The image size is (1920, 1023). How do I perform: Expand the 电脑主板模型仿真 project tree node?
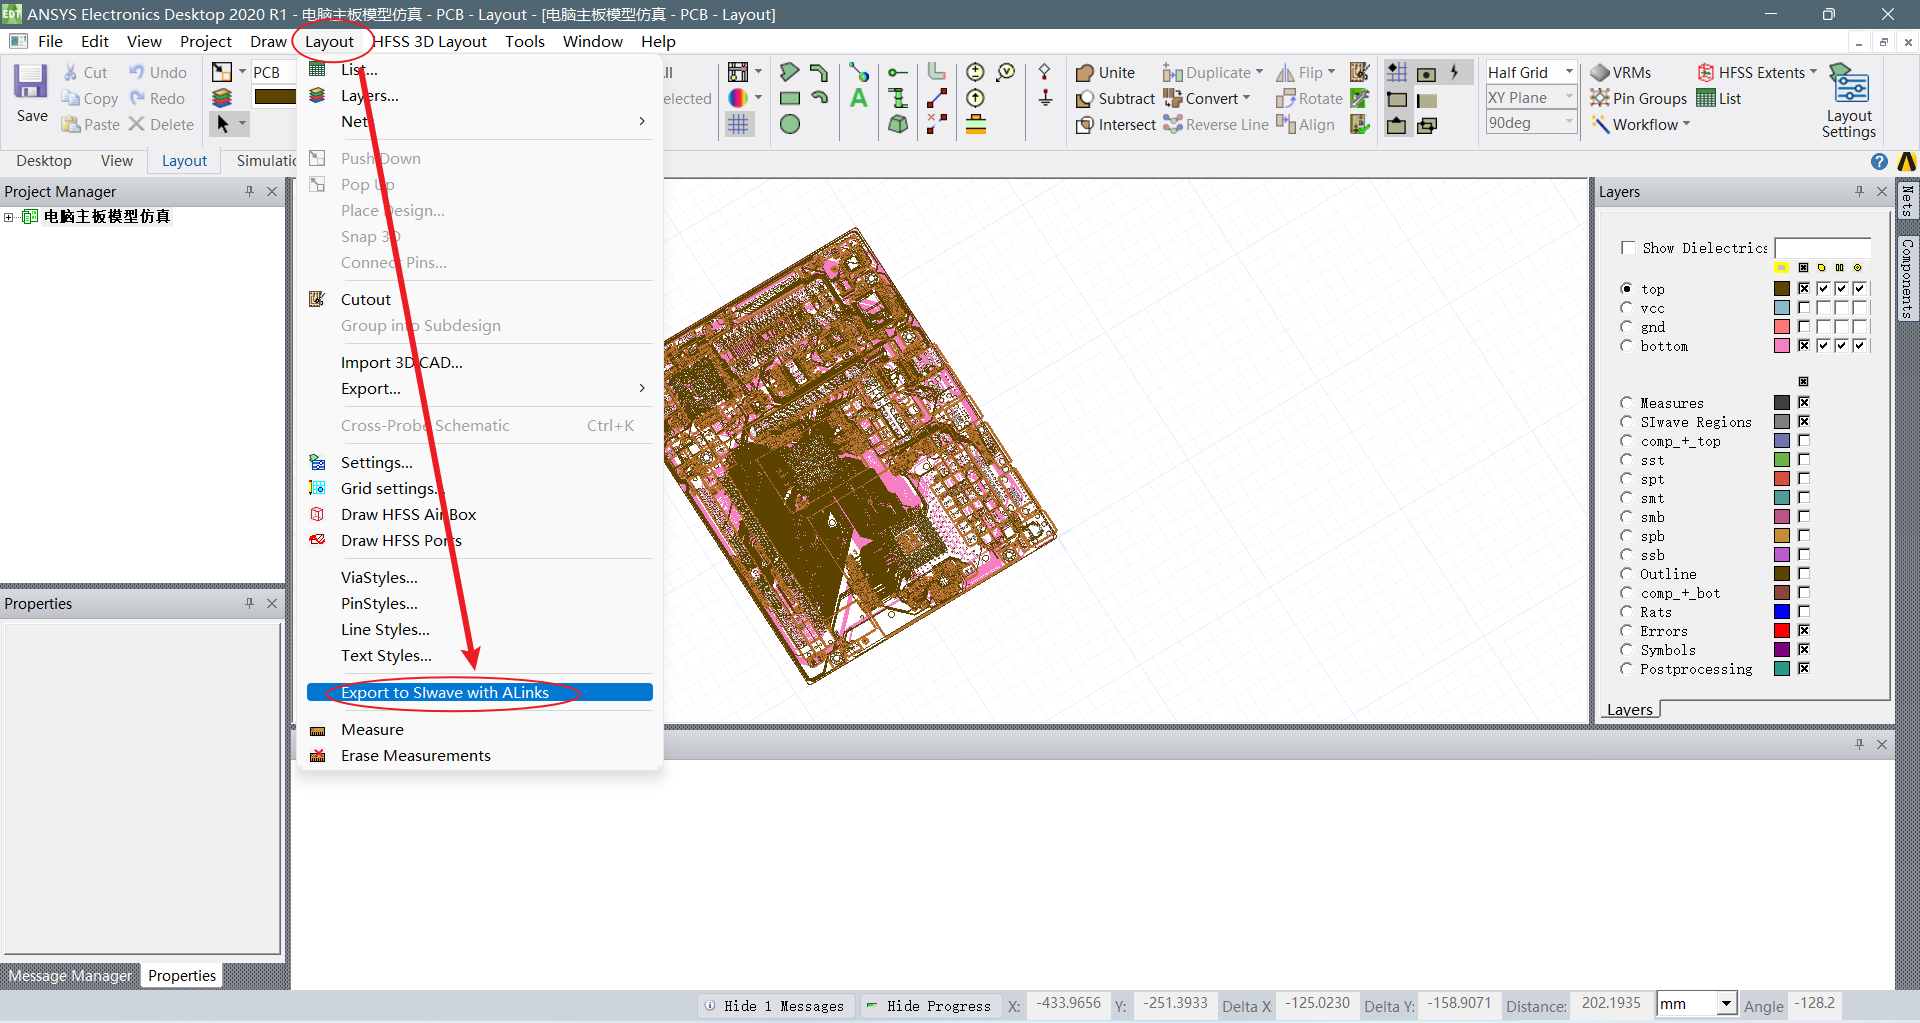[x=9, y=217]
